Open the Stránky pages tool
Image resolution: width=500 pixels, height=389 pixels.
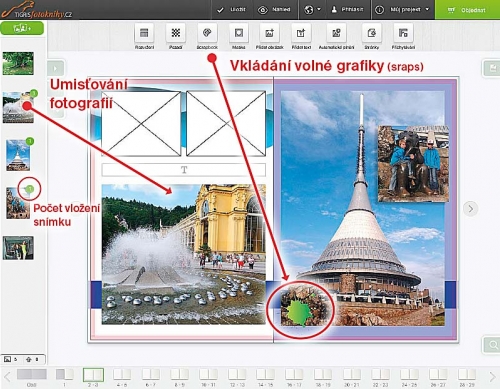371,33
